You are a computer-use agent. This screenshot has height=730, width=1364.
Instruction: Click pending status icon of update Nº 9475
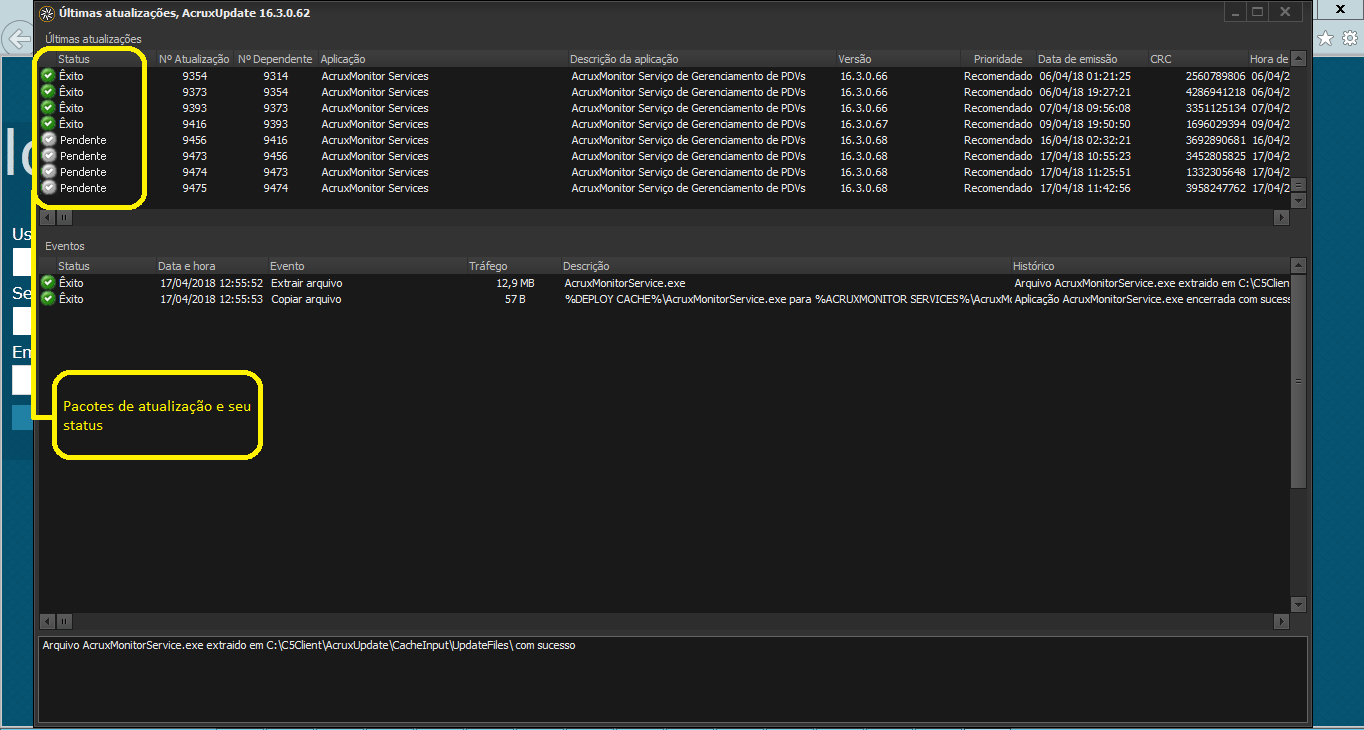point(48,187)
